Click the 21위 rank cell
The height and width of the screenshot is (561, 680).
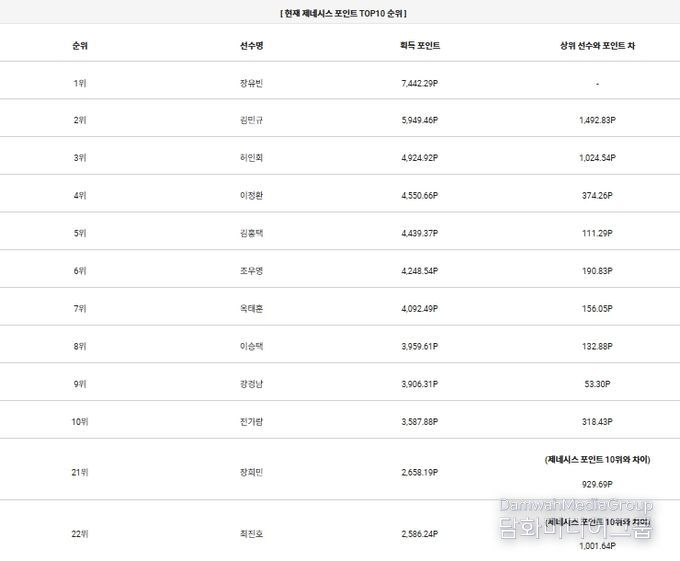[80, 473]
